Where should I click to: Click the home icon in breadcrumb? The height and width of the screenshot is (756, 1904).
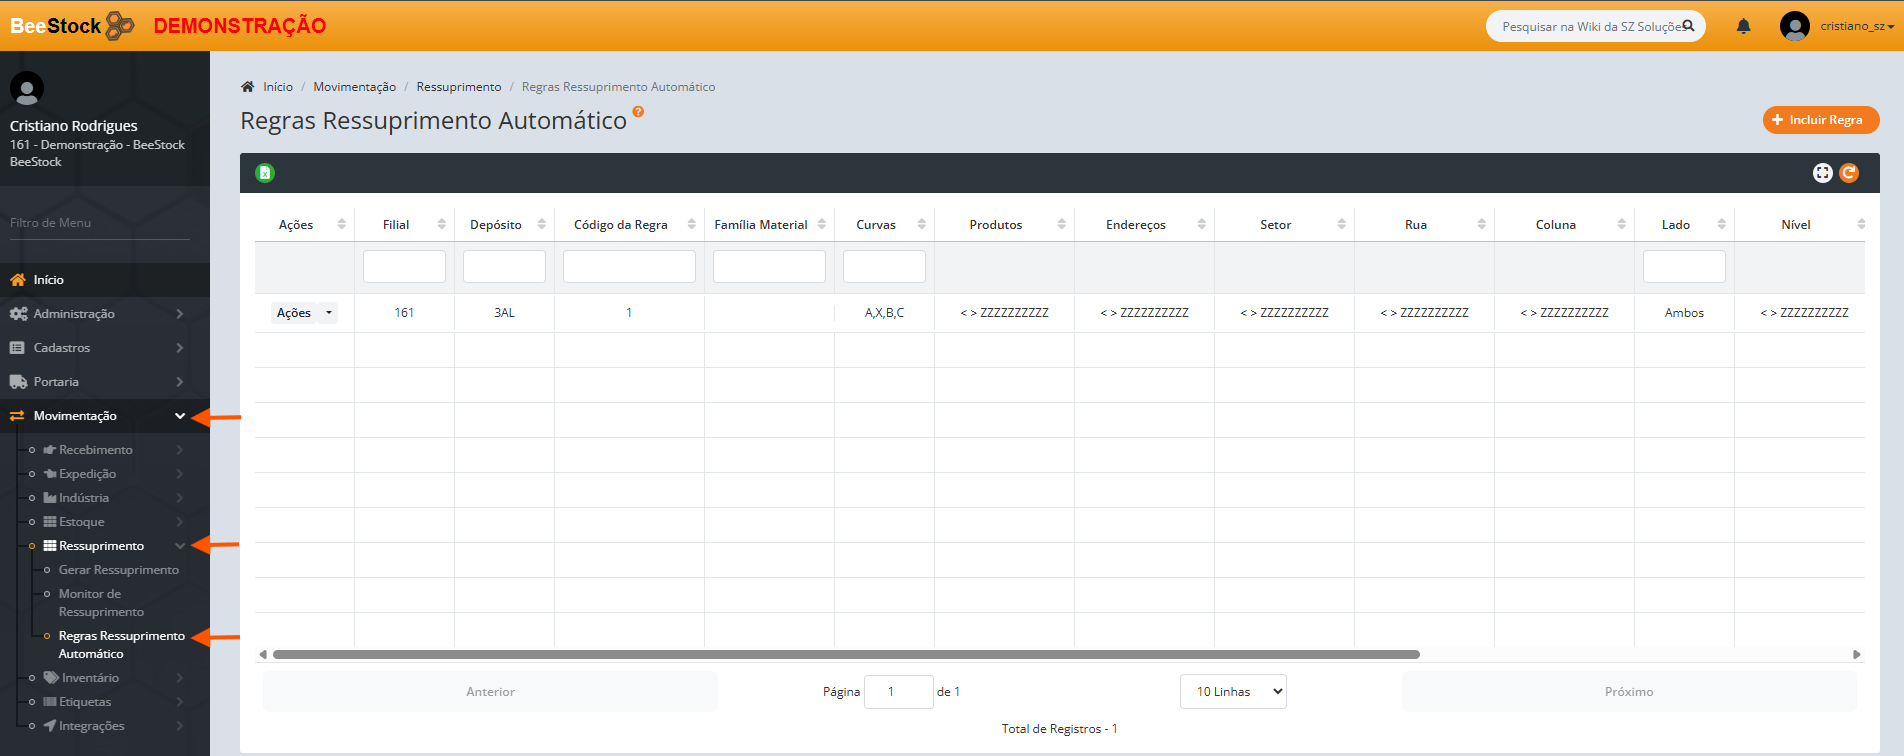click(248, 87)
